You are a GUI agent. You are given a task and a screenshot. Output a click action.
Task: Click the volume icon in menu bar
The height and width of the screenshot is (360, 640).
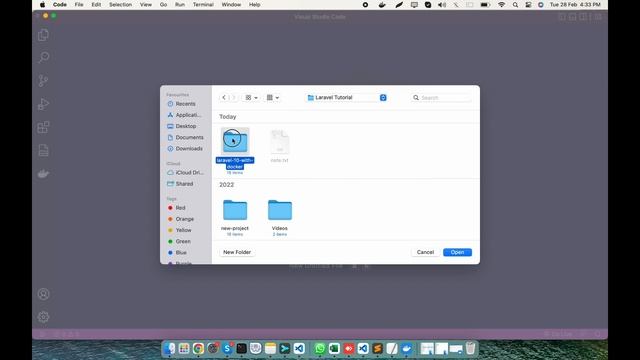pos(442,4)
